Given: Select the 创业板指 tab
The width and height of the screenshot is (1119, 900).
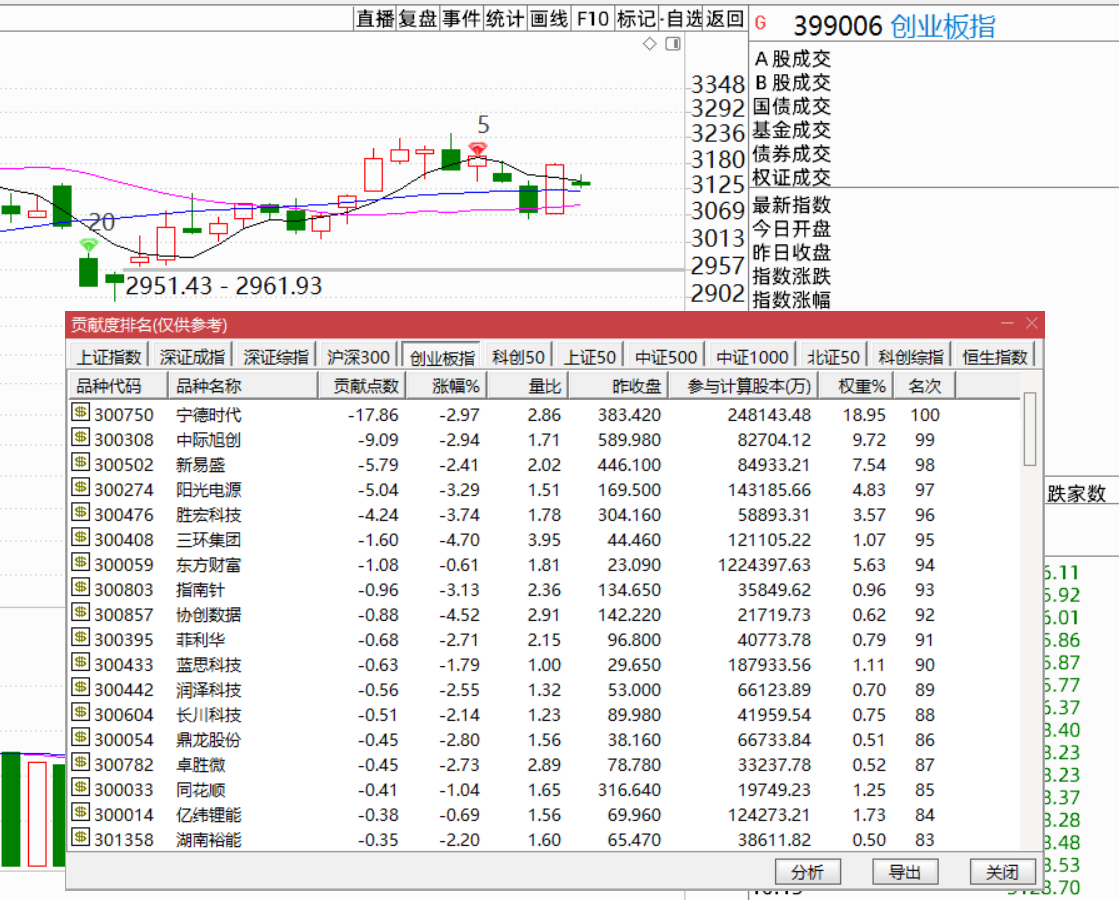Looking at the screenshot, I should pyautogui.click(x=442, y=356).
